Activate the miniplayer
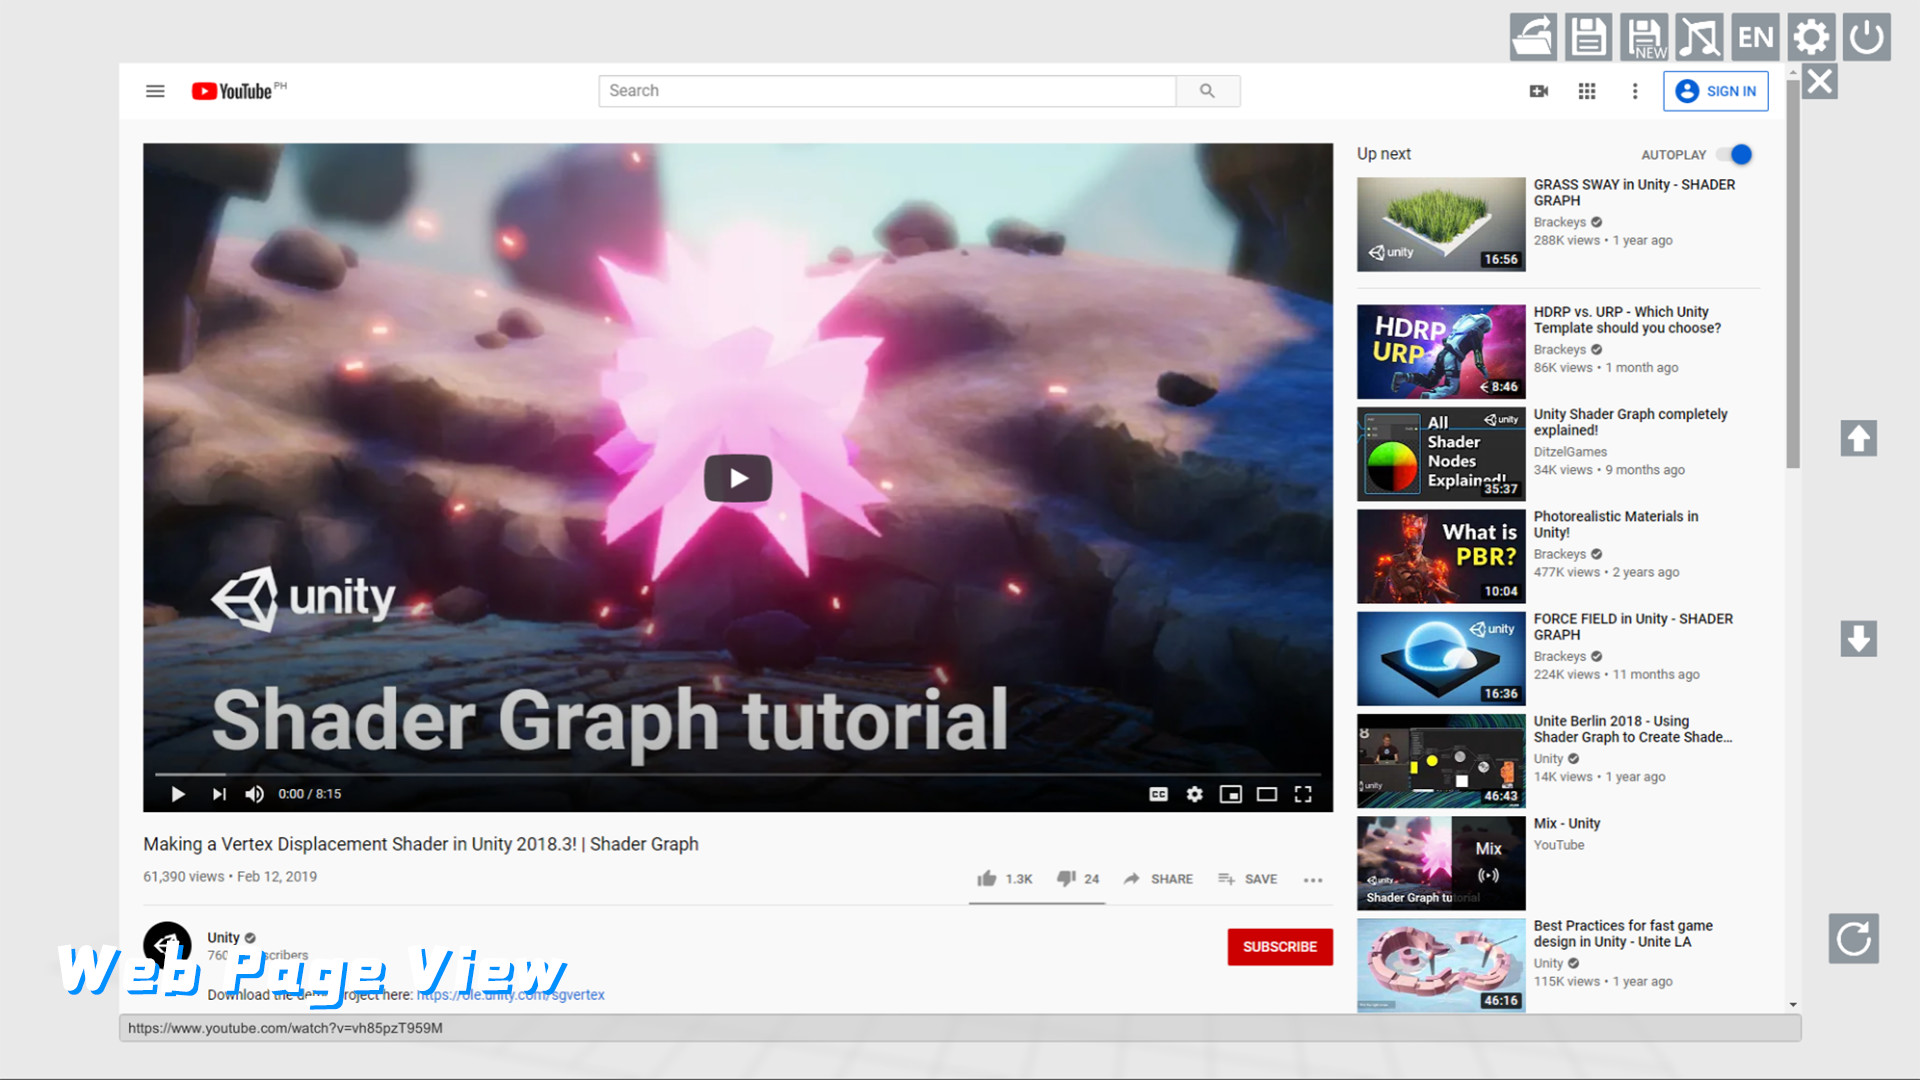Viewport: 1920px width, 1080px height. tap(1230, 793)
